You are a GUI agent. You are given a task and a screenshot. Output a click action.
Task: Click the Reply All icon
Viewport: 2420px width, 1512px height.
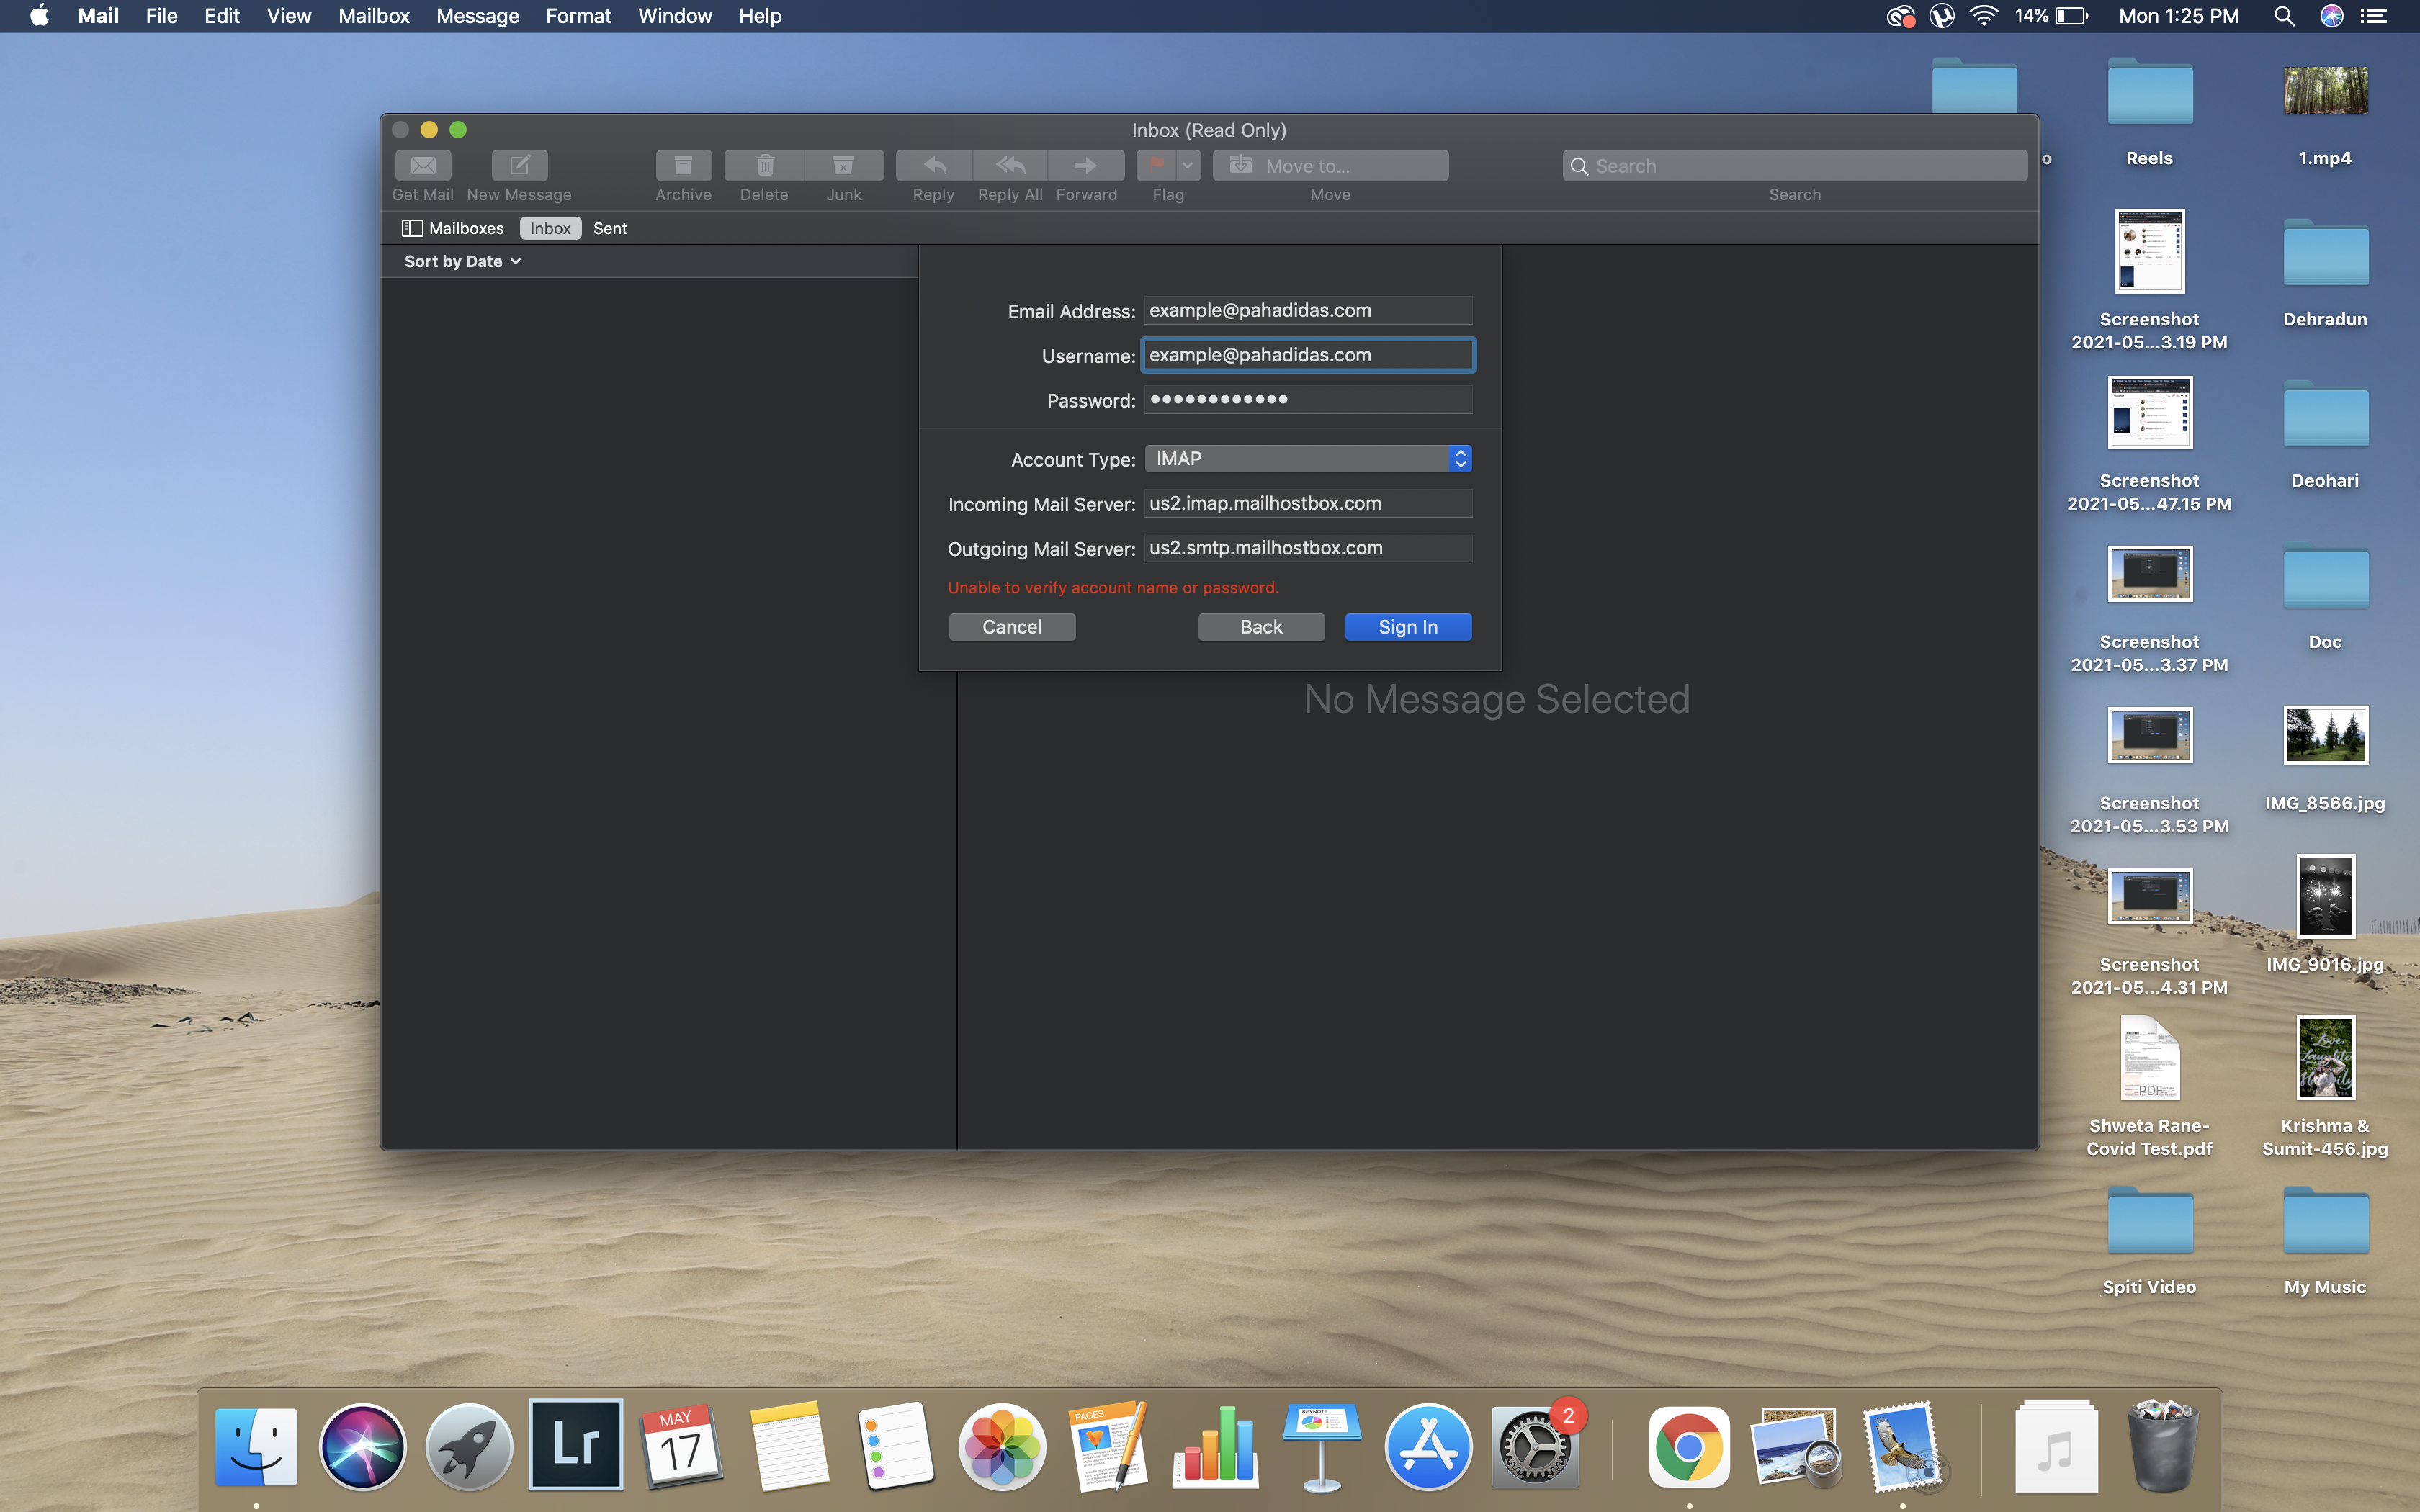(1010, 165)
